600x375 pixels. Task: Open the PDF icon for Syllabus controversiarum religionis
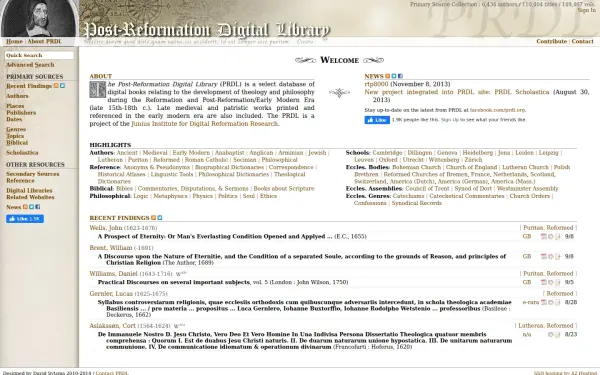[x=543, y=302]
